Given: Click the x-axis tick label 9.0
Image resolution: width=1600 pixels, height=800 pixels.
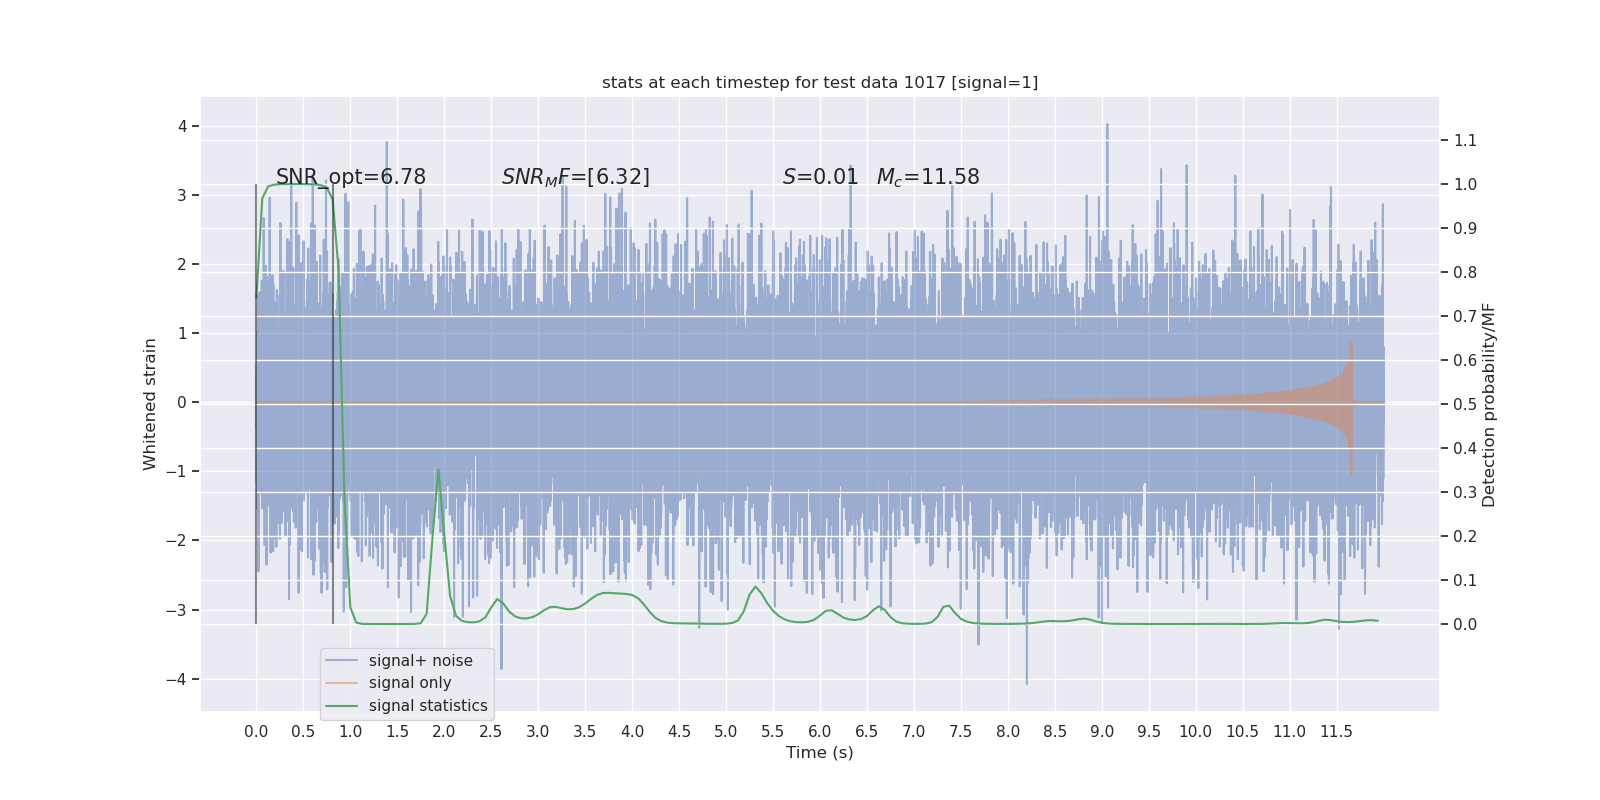Looking at the screenshot, I should 1102,731.
